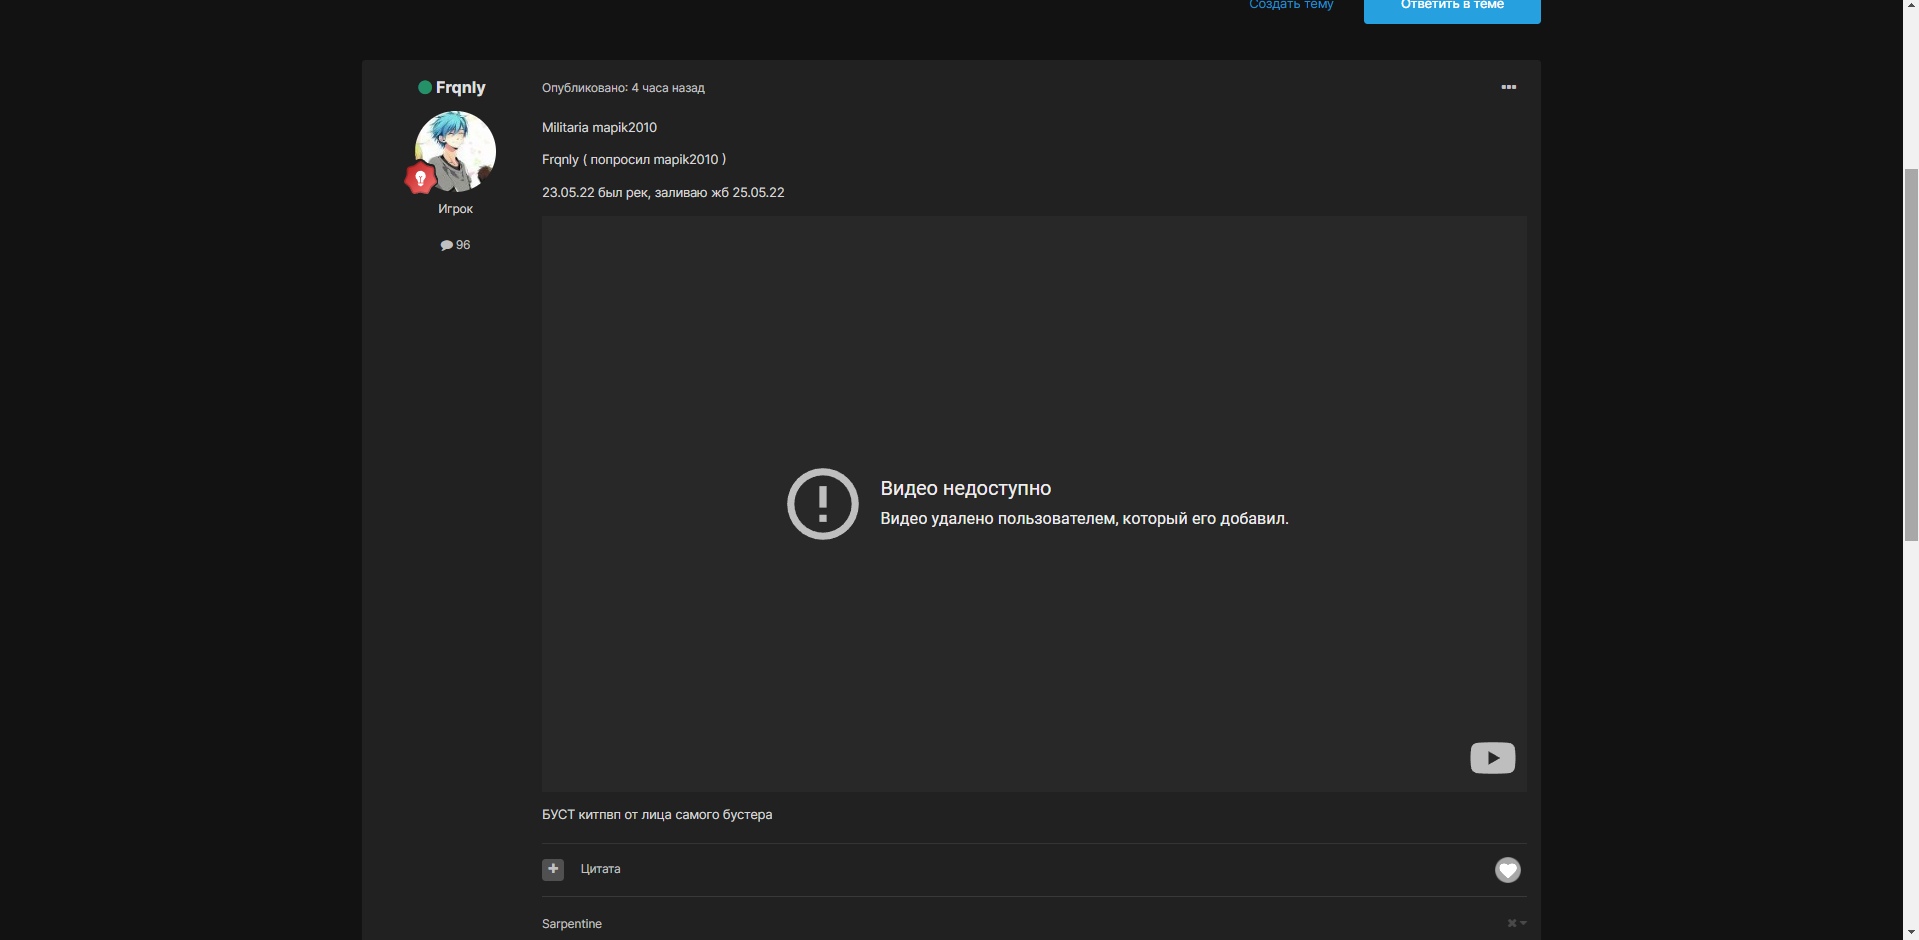Image resolution: width=1919 pixels, height=940 pixels.
Task: Click the Sarpentine signature text
Action: point(572,924)
